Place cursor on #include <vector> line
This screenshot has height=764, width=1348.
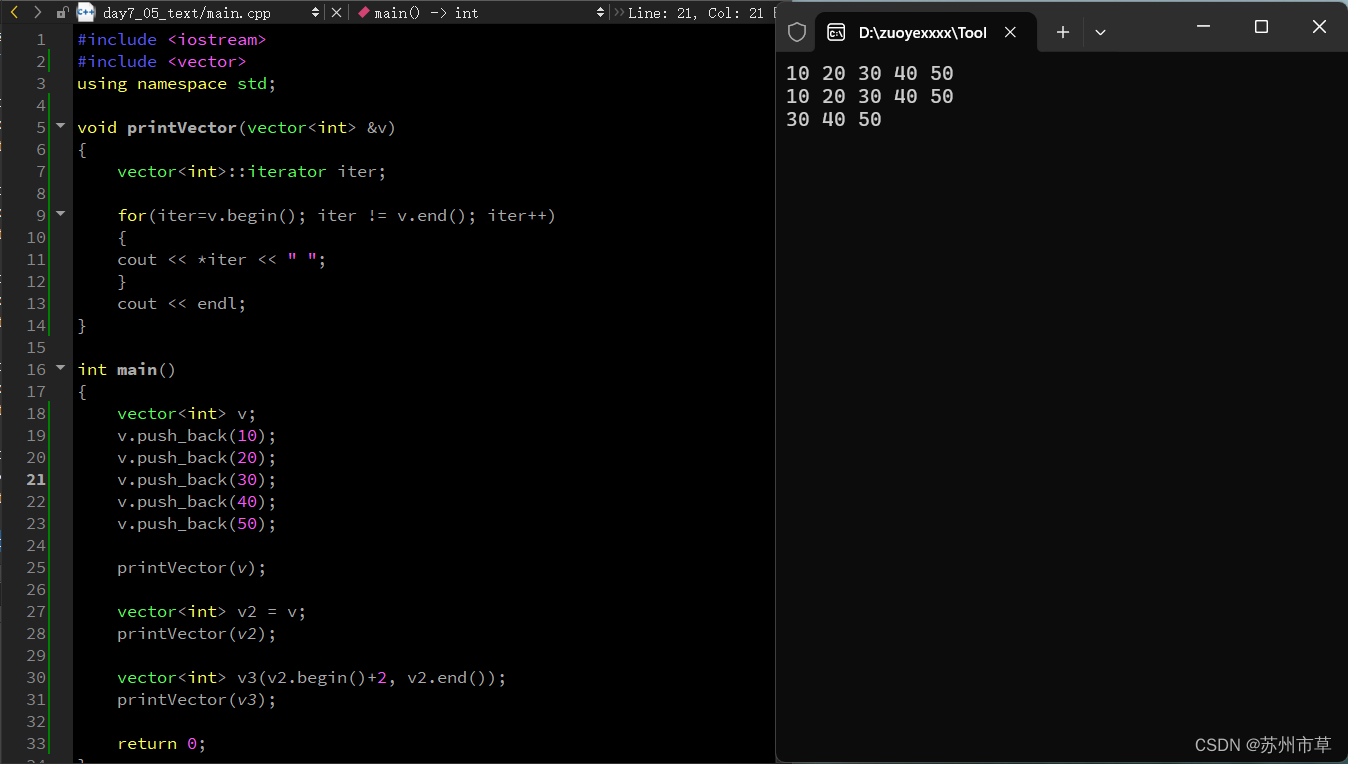click(x=162, y=61)
